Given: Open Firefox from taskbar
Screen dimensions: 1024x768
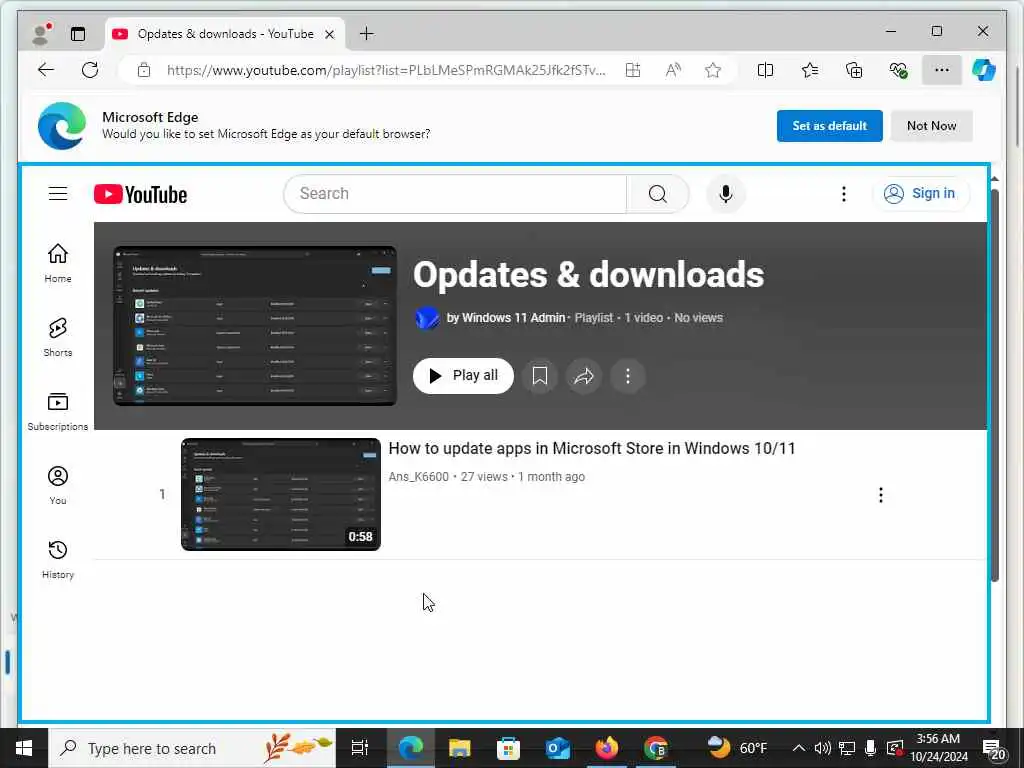Looking at the screenshot, I should pyautogui.click(x=607, y=748).
